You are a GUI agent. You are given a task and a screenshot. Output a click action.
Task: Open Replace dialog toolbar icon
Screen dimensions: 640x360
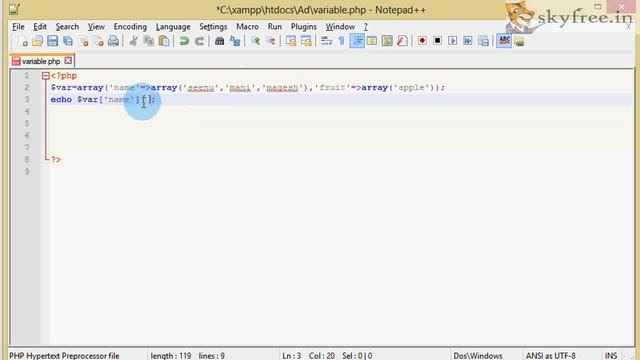[235, 41]
